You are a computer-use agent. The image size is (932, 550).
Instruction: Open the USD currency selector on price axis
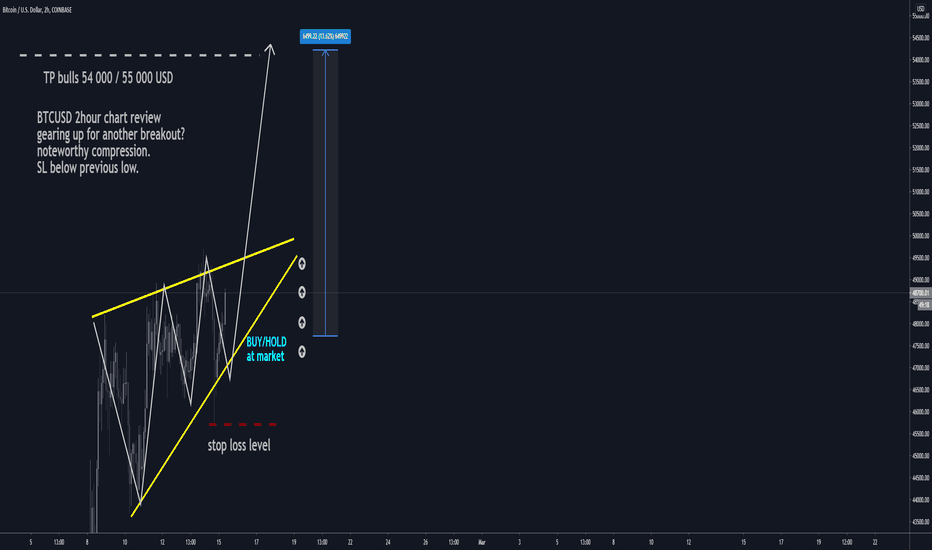921,9
